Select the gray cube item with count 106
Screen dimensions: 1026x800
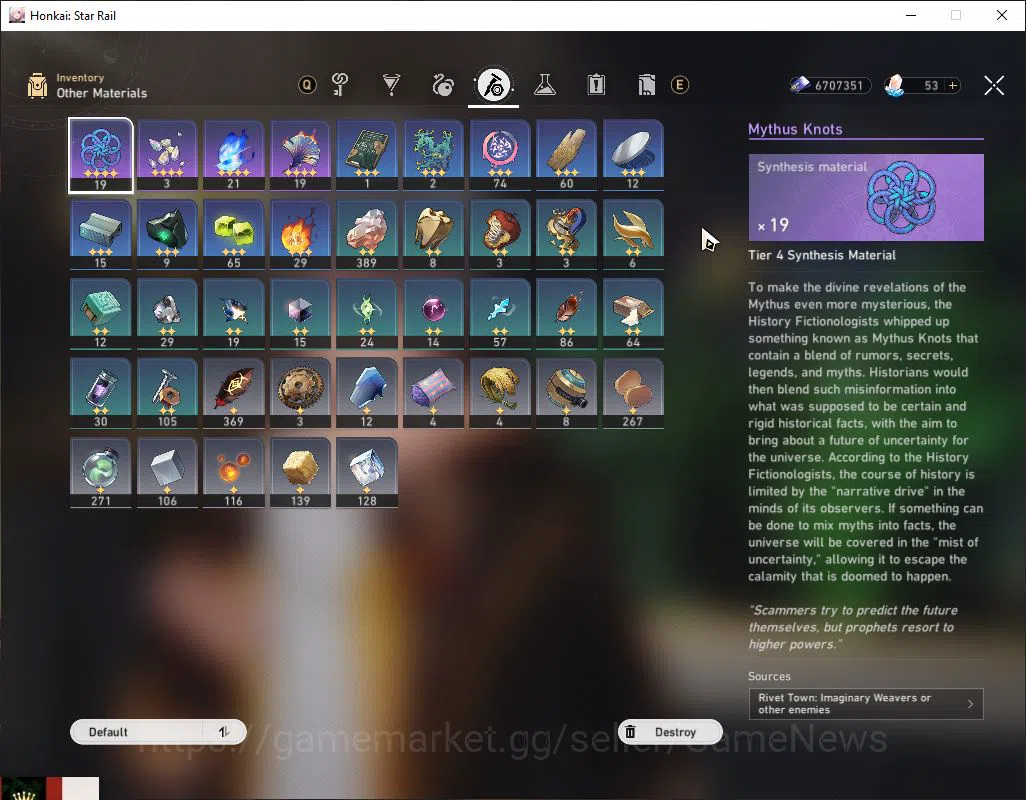(x=167, y=472)
